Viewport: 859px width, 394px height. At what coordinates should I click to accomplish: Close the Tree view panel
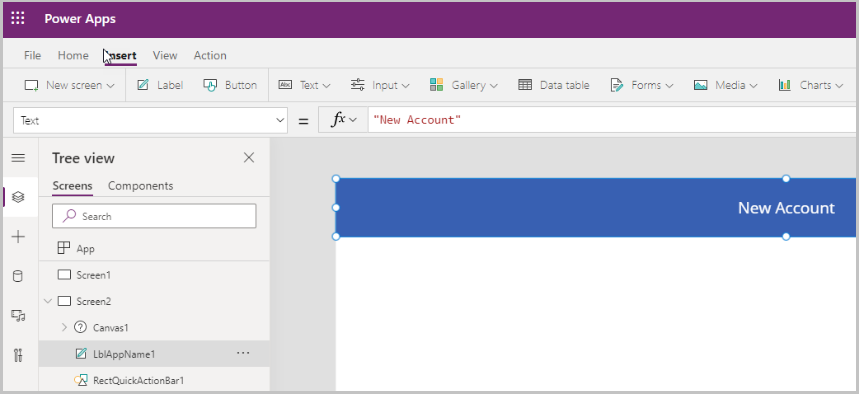click(249, 158)
